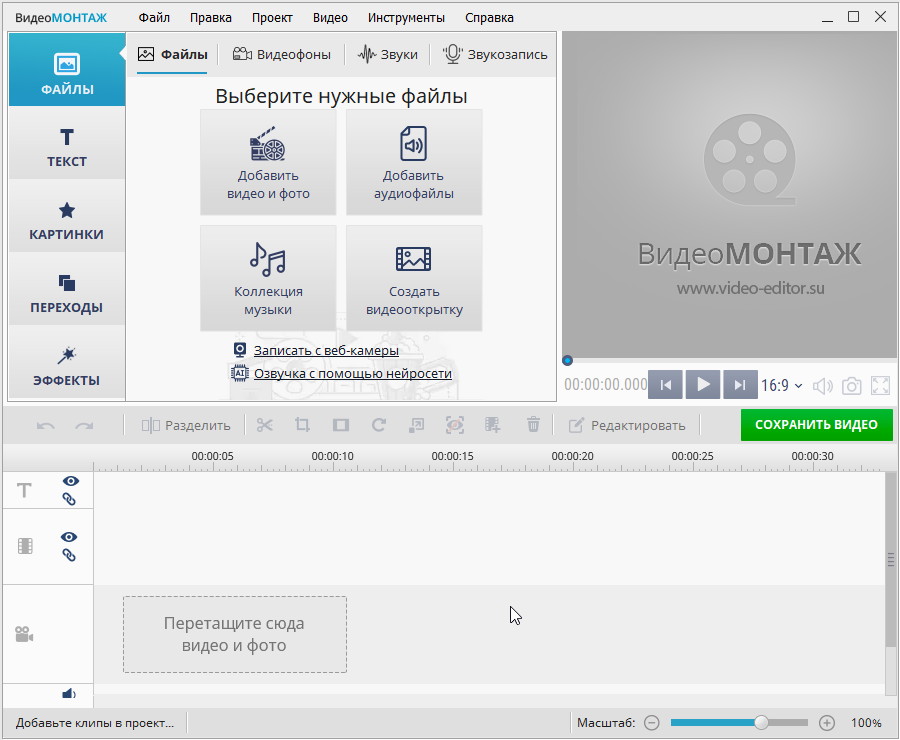Click the text track T icon
900x740 pixels.
[24, 490]
